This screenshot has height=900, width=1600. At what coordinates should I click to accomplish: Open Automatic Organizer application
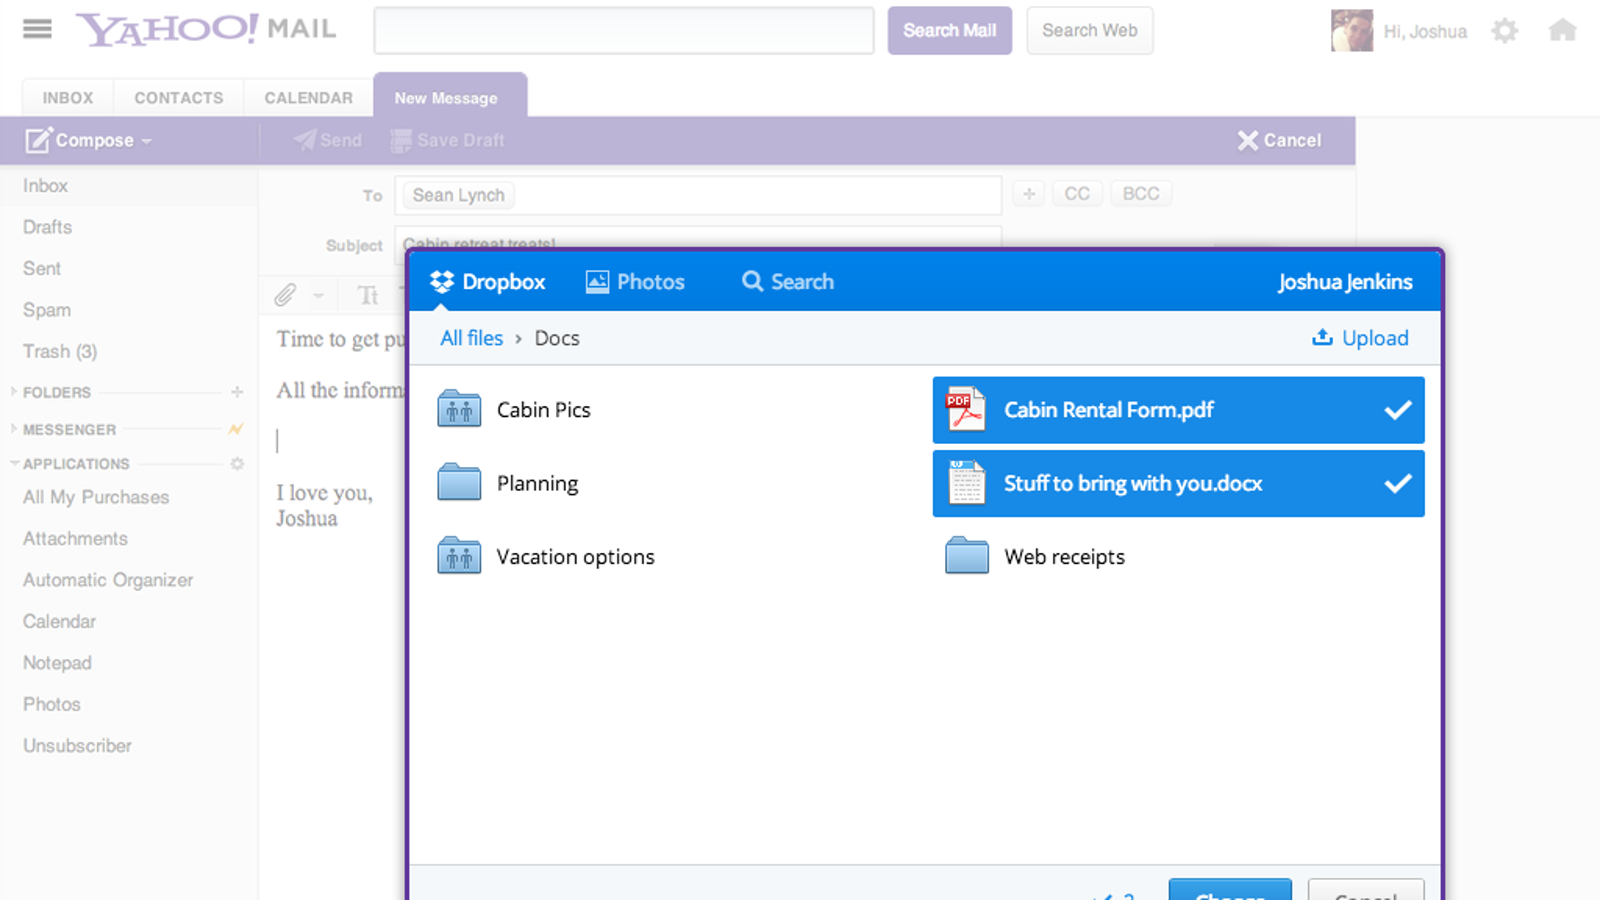click(108, 580)
